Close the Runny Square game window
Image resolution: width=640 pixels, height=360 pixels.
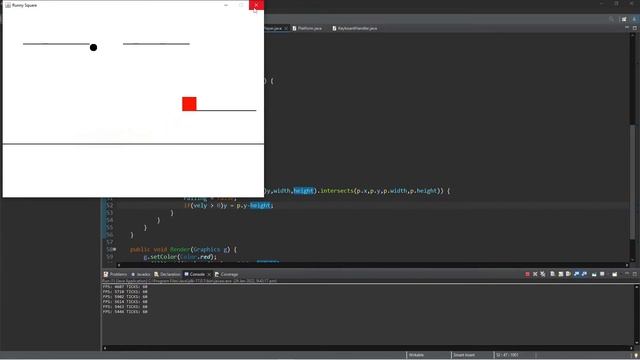pos(256,5)
